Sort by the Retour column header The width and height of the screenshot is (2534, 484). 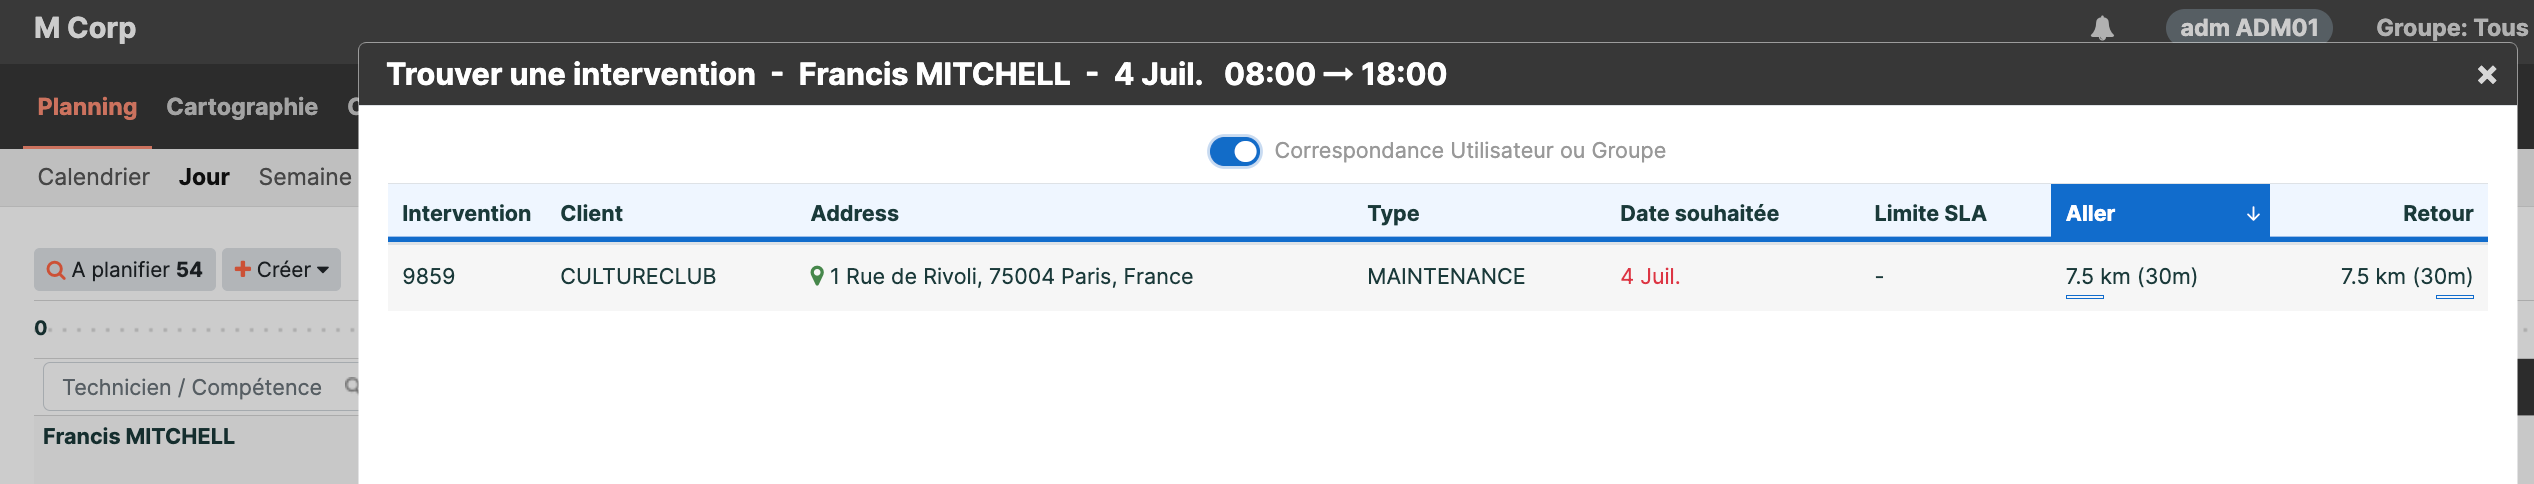coord(2437,213)
